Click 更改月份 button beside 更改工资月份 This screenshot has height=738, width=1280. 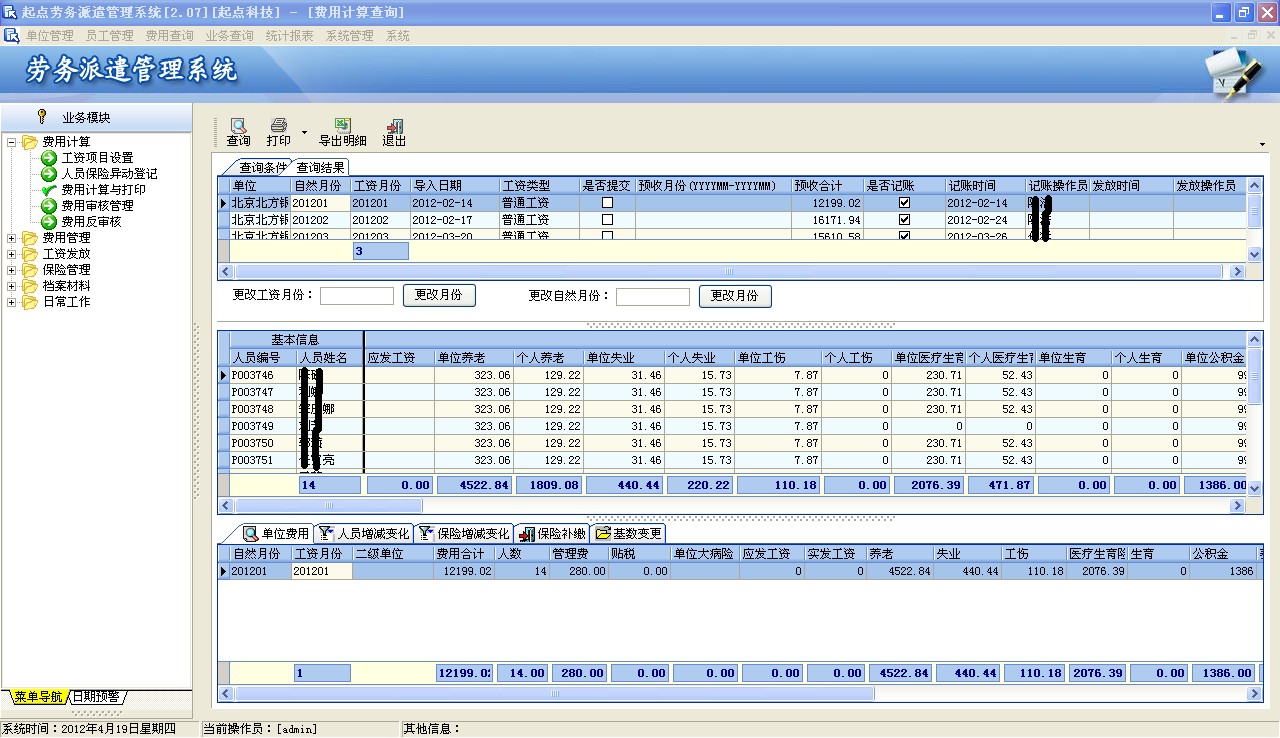tap(439, 296)
